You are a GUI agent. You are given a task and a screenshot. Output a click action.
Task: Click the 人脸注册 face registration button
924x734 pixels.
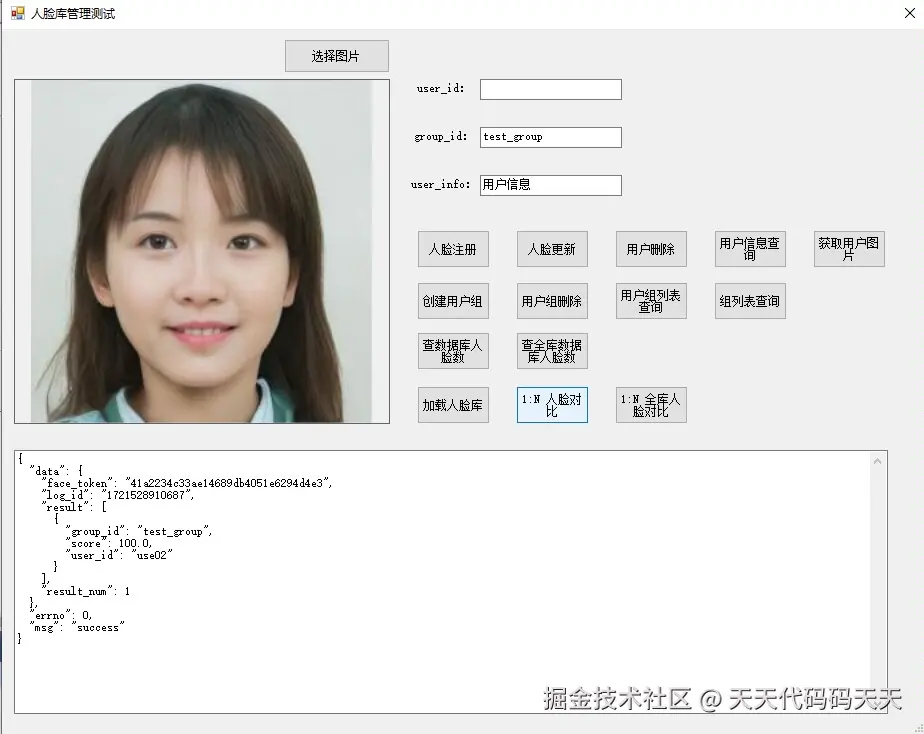click(453, 249)
